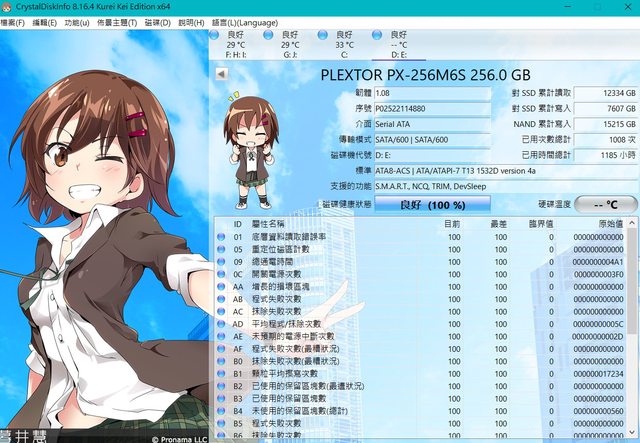Click the 目前 column header
The image size is (640, 443).
[452, 224]
